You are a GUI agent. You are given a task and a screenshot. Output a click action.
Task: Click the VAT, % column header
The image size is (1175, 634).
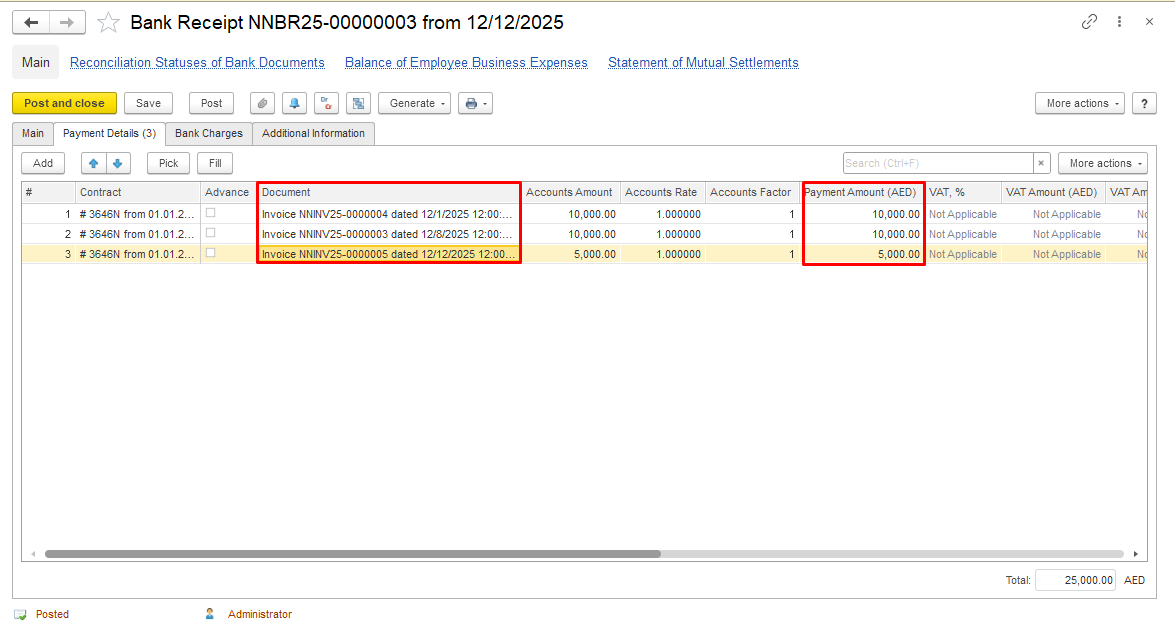point(963,193)
